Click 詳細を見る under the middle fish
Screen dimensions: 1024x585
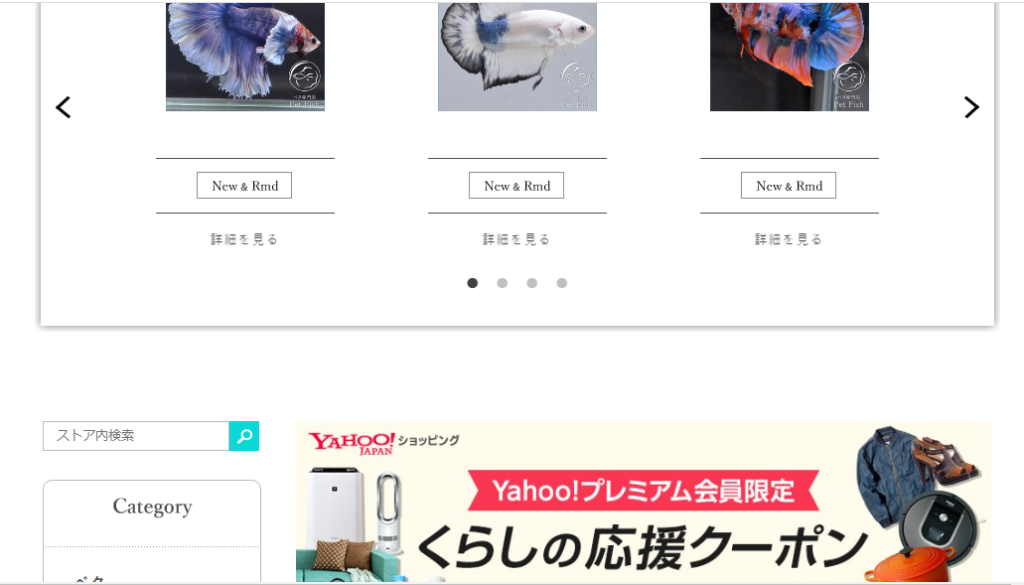[517, 239]
